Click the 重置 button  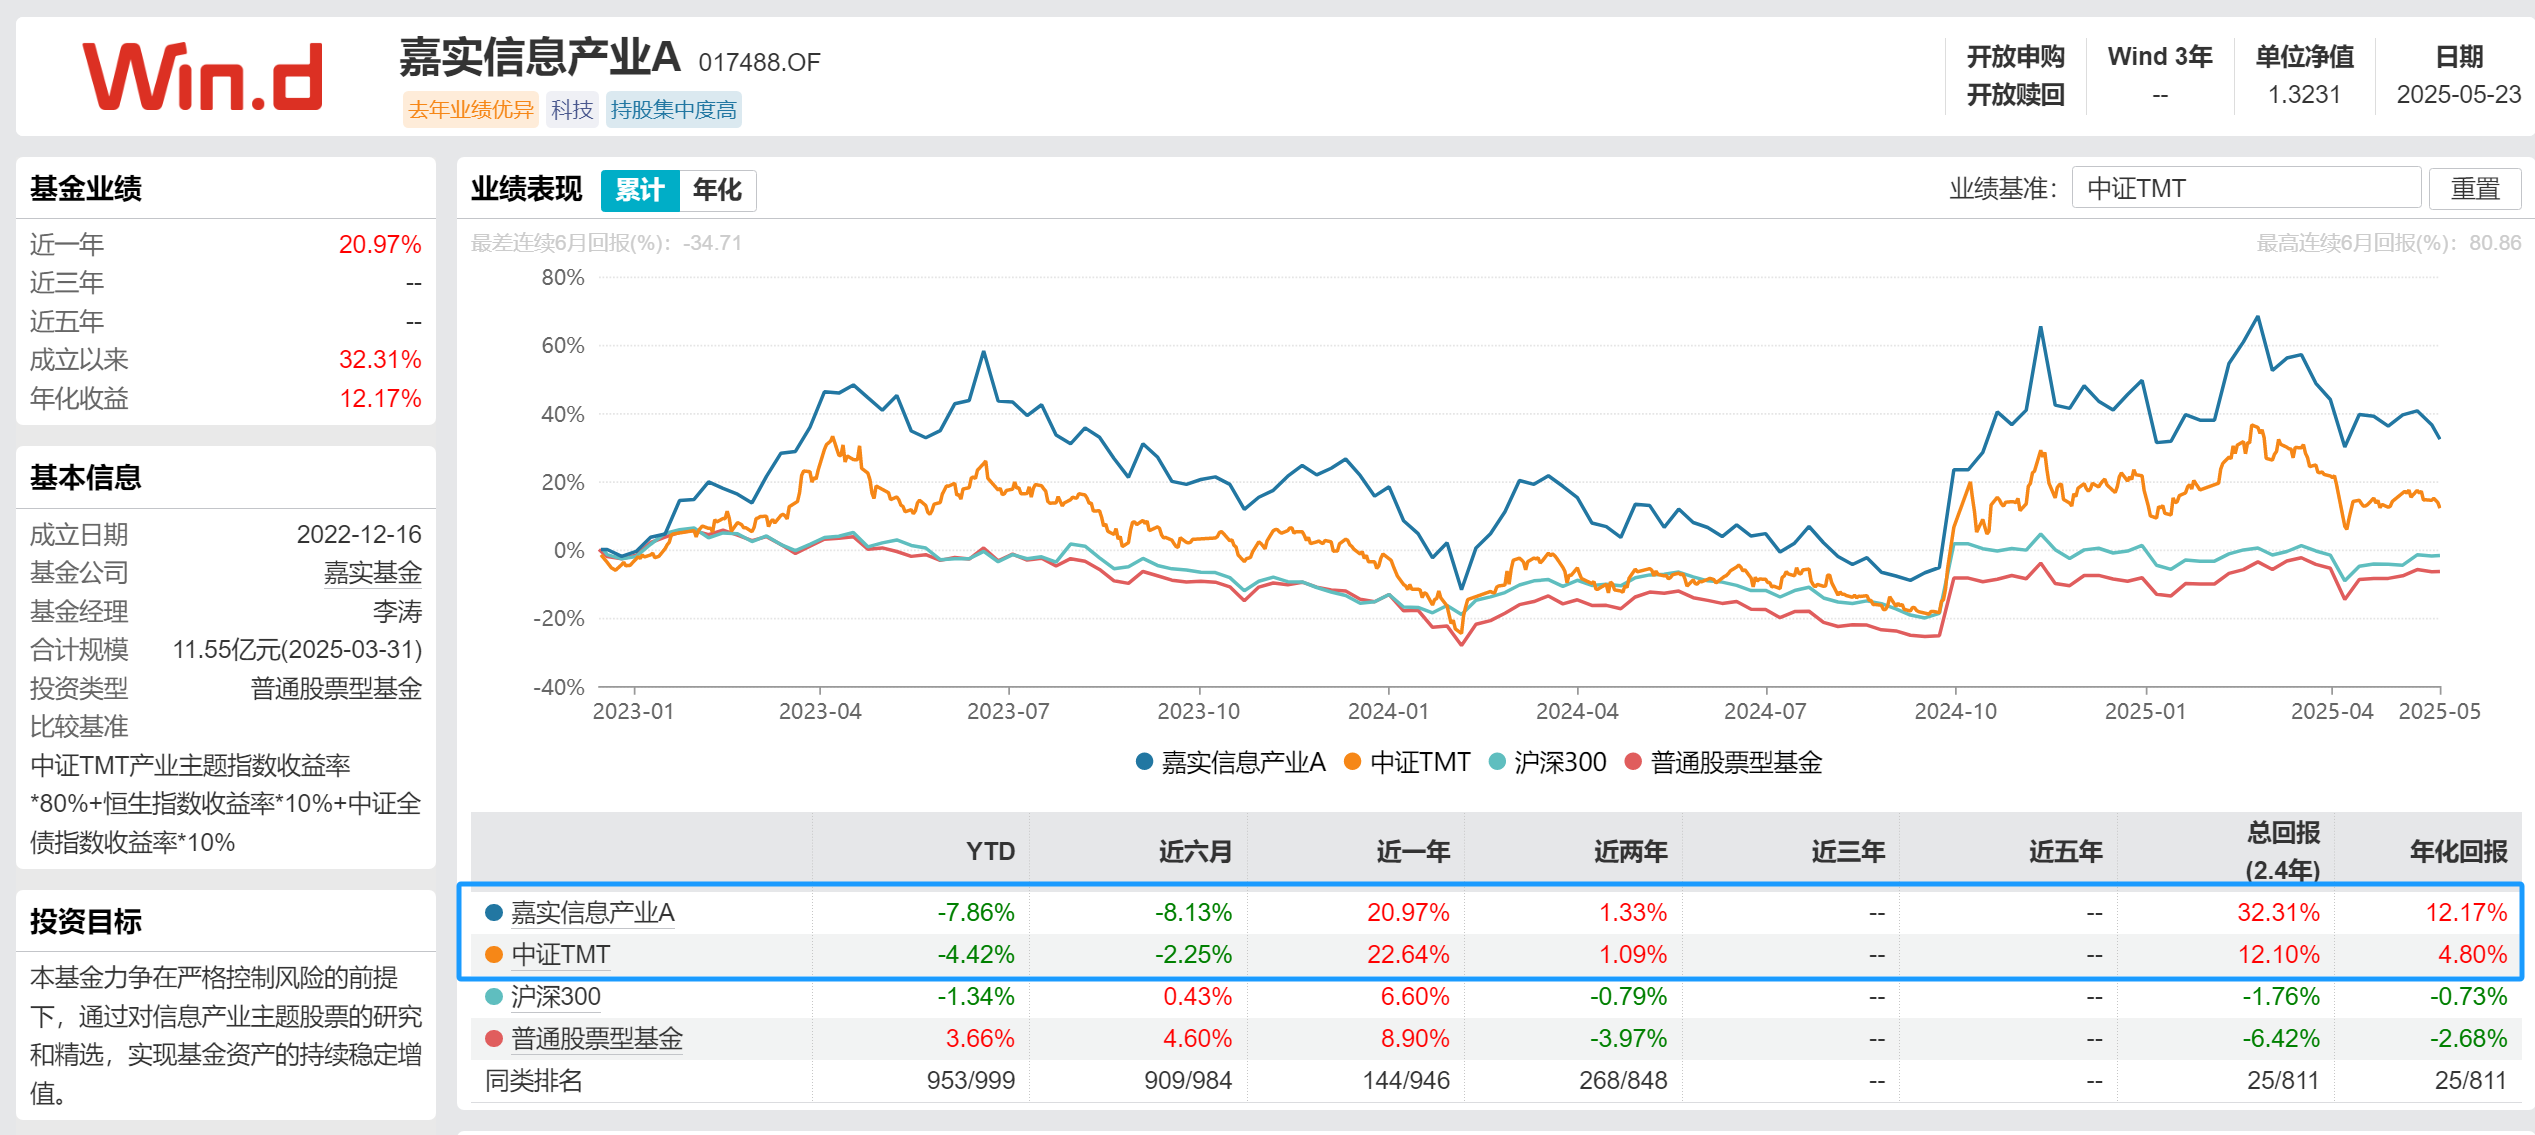tap(2475, 188)
